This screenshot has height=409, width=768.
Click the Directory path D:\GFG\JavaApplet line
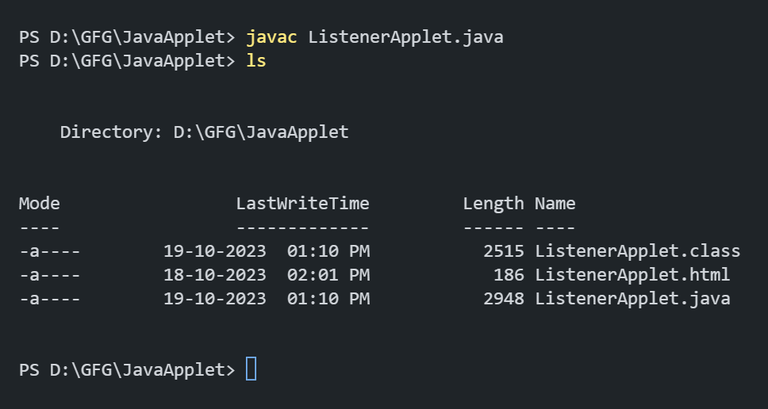click(x=204, y=132)
